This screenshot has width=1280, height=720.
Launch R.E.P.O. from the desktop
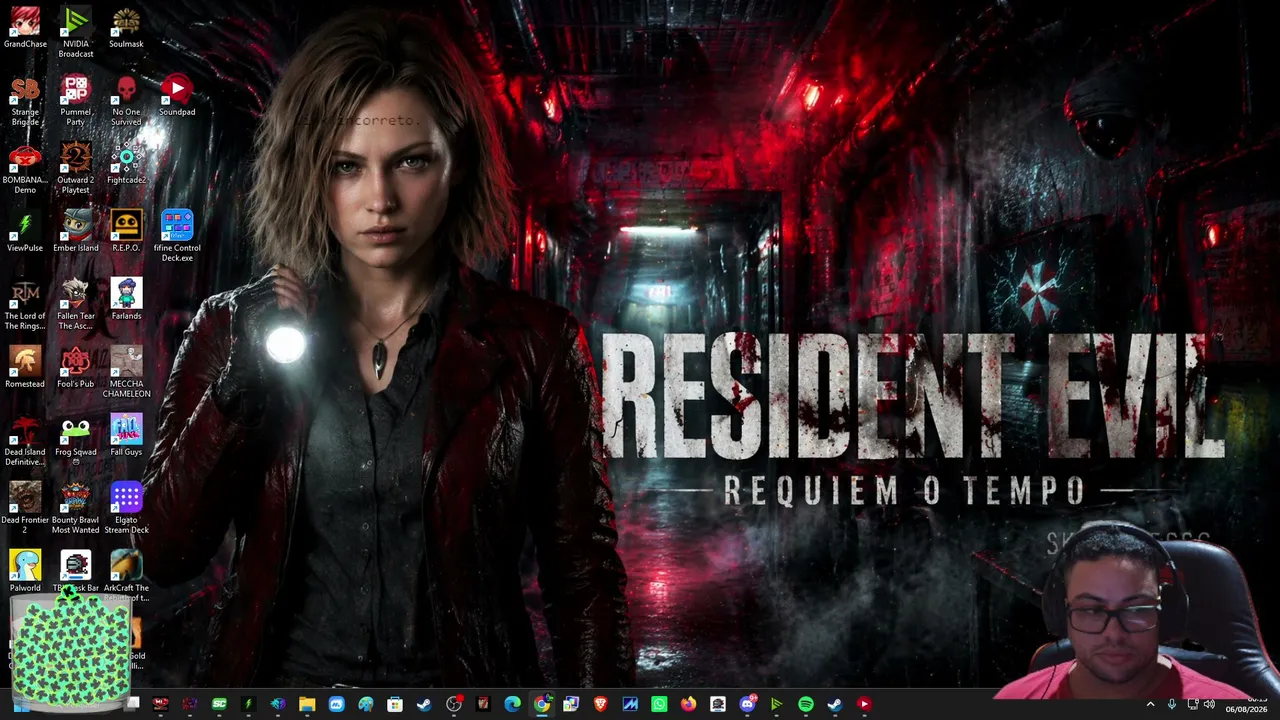pos(126,232)
